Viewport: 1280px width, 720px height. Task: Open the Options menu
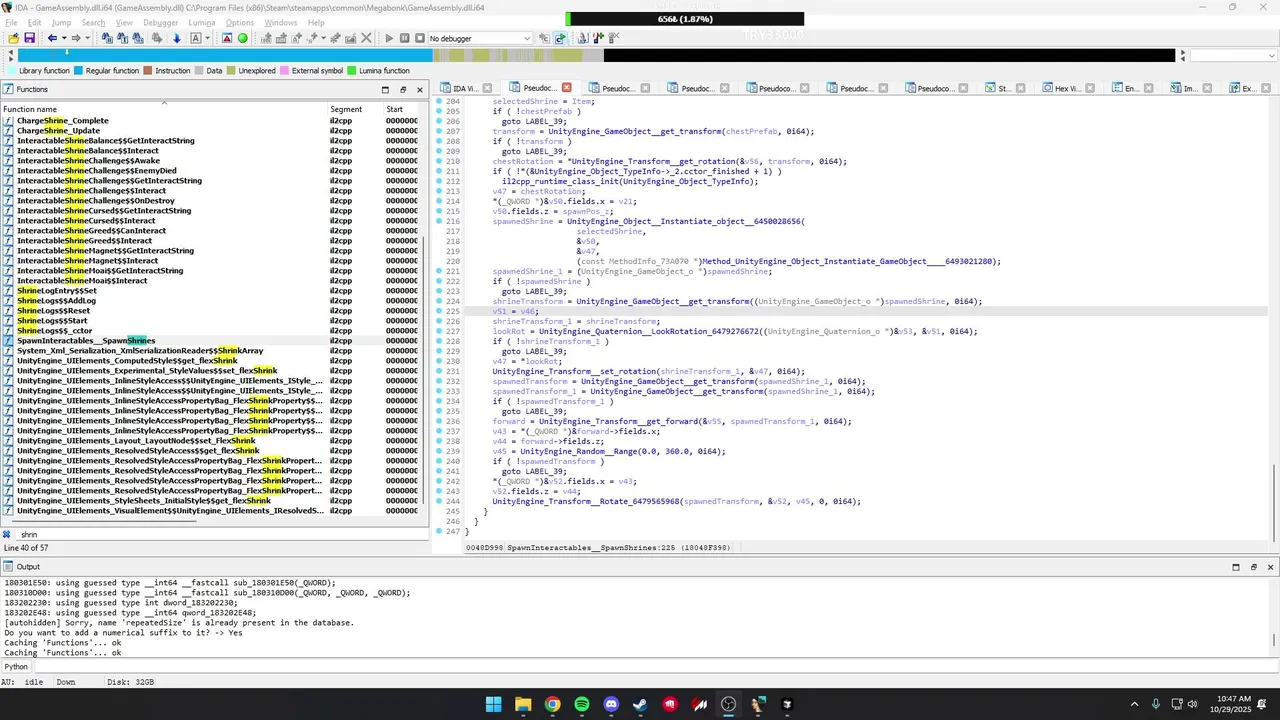240,22
